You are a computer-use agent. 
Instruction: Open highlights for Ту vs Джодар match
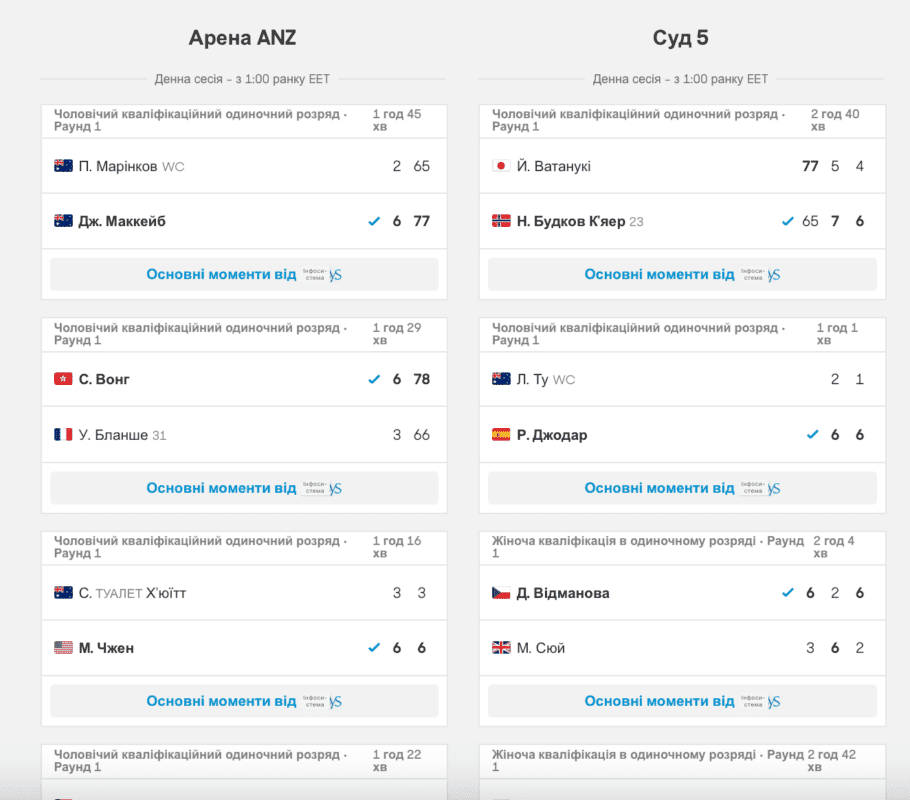pos(682,488)
